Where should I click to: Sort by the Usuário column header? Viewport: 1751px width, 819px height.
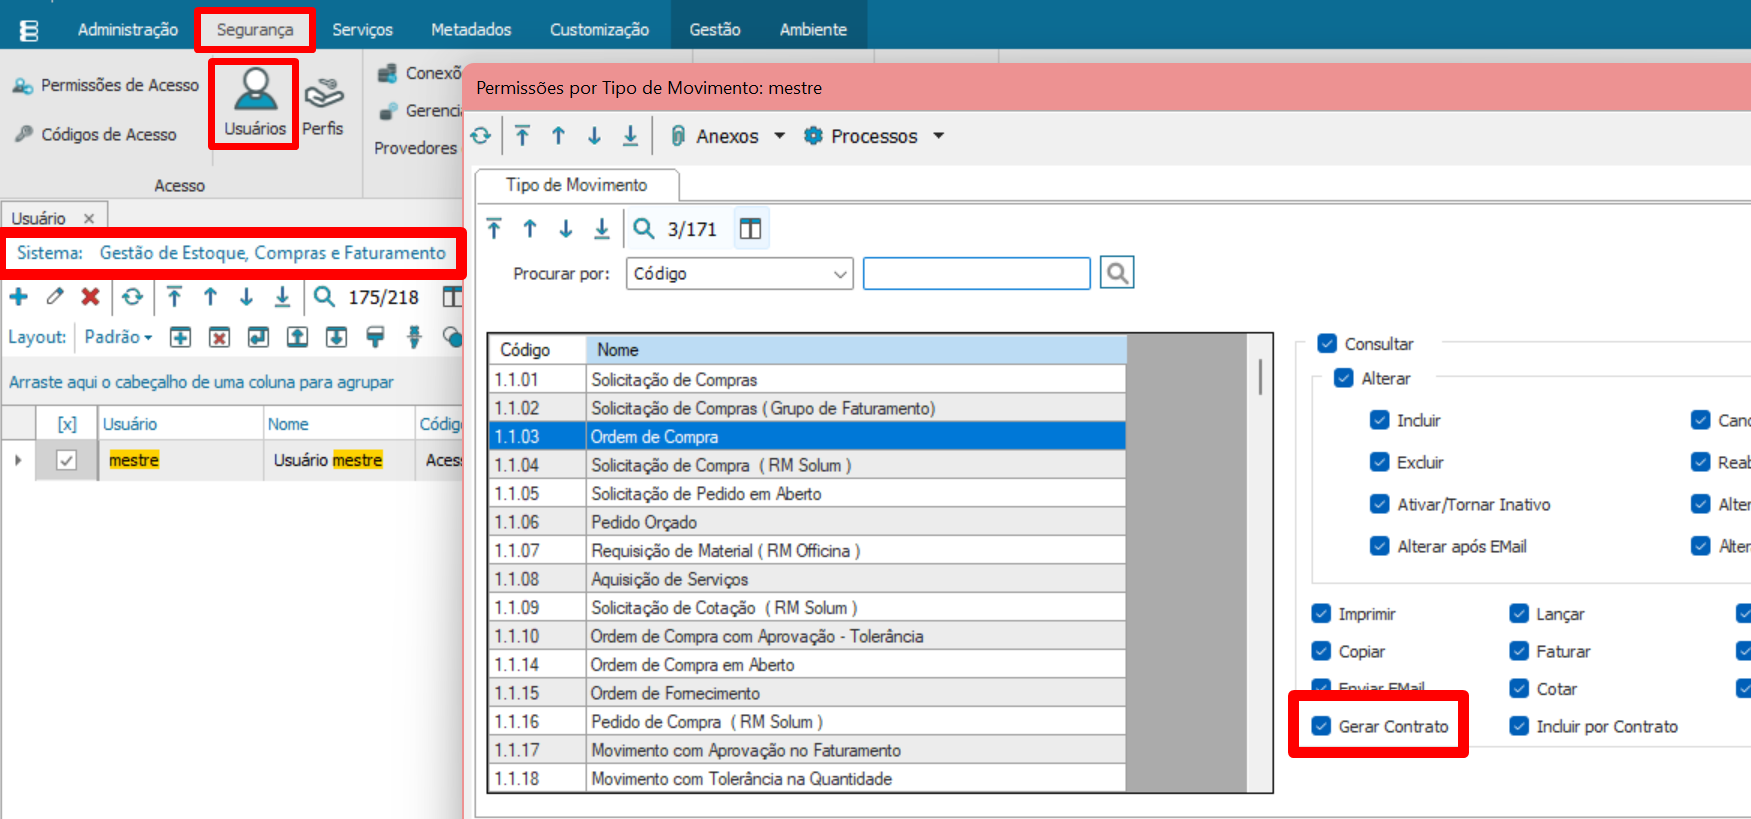pos(180,424)
